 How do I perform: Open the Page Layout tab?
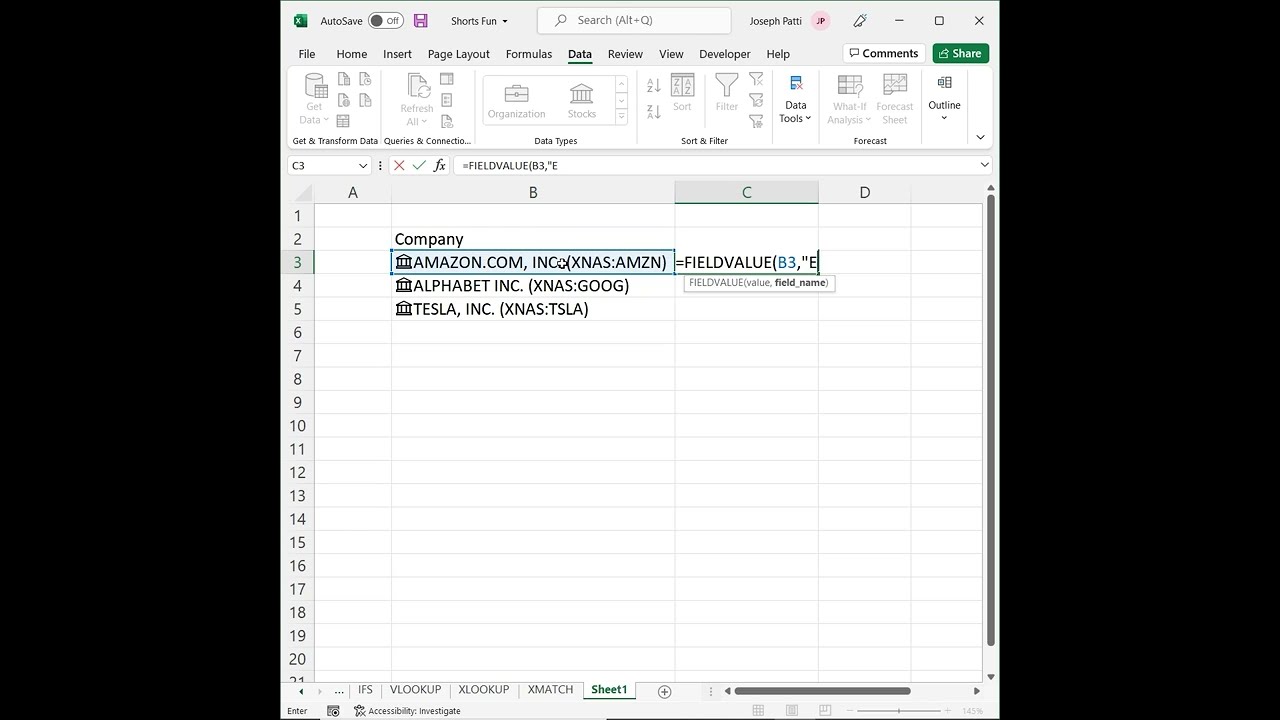(x=459, y=54)
